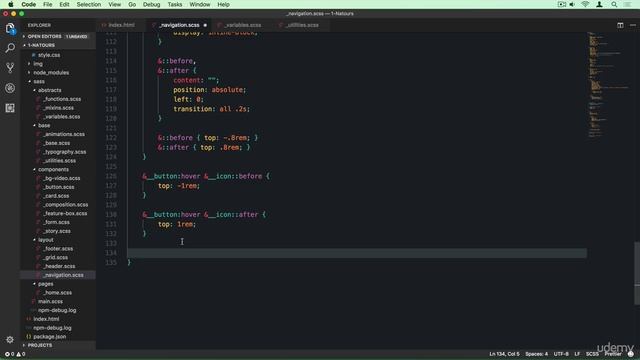Place cursor on line 134 in editor
The height and width of the screenshot is (360, 640).
coord(357,253)
